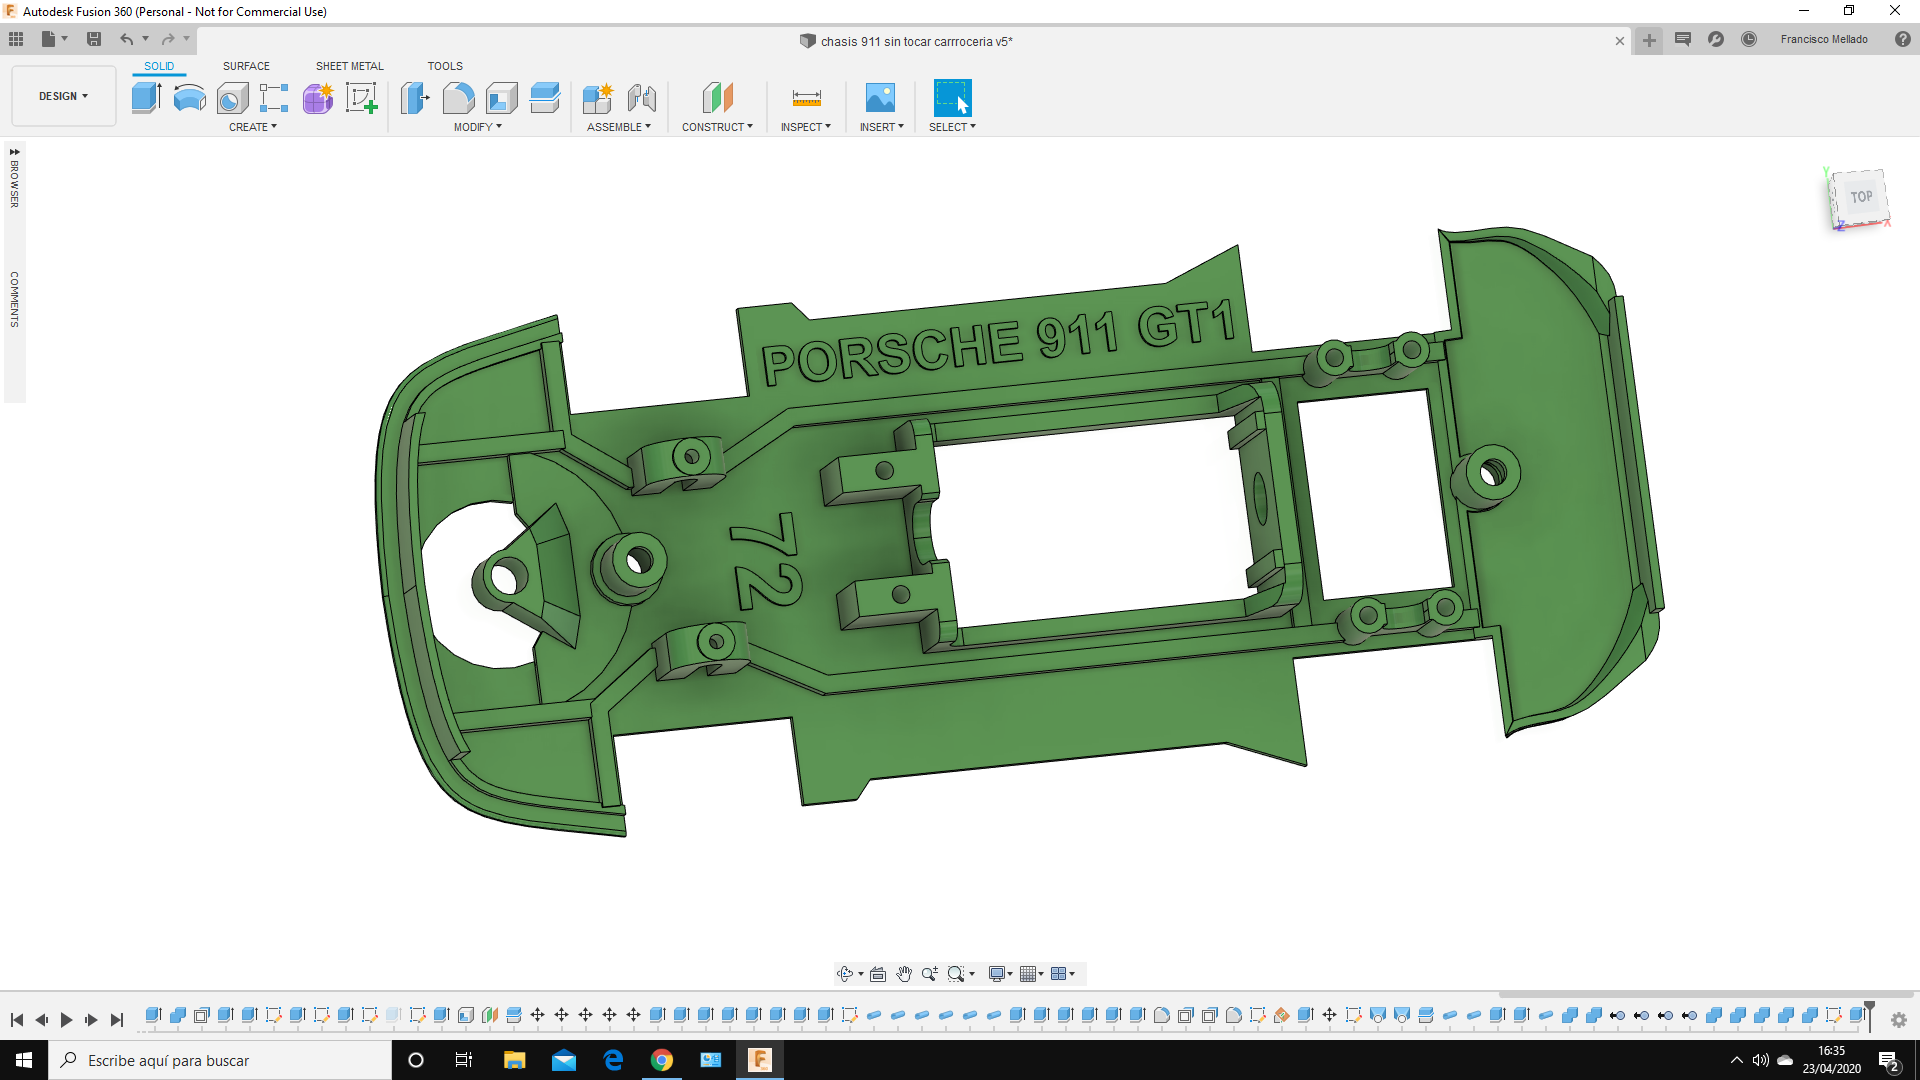Select the Press Pull tool

pos(415,97)
